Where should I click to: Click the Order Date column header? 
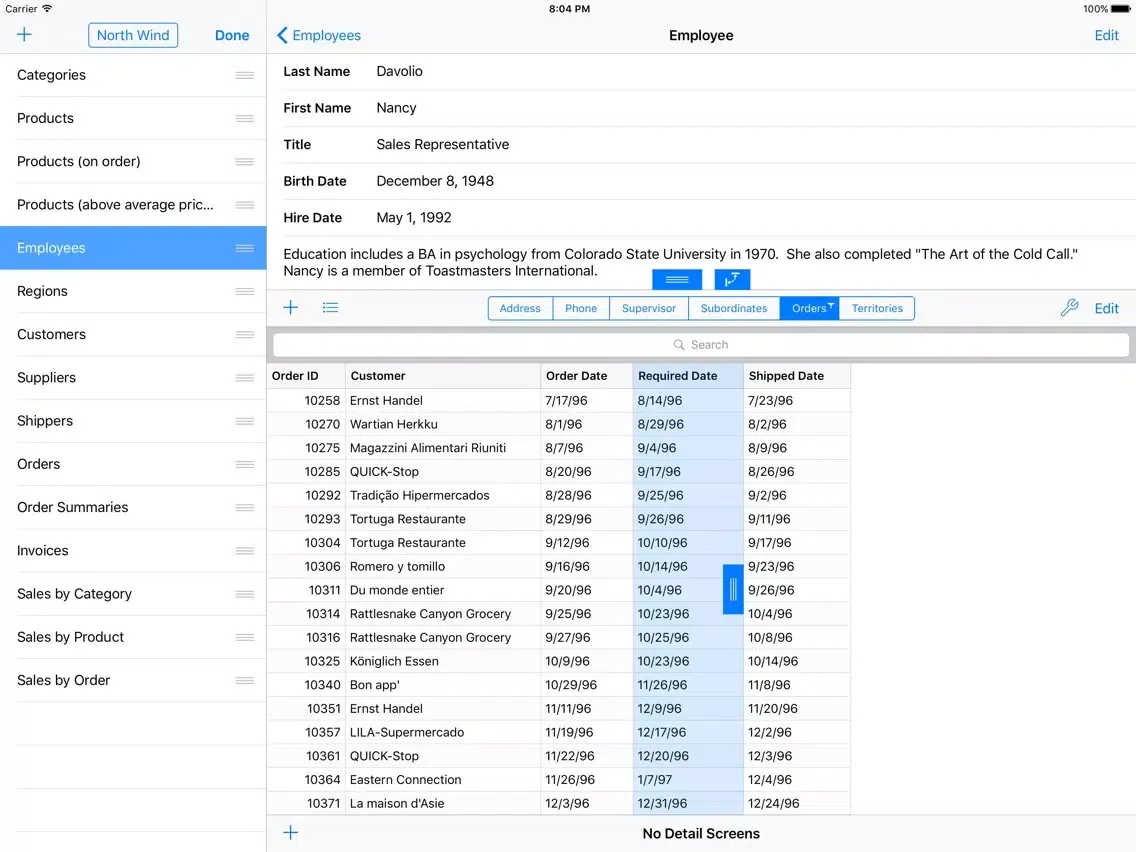(x=587, y=375)
